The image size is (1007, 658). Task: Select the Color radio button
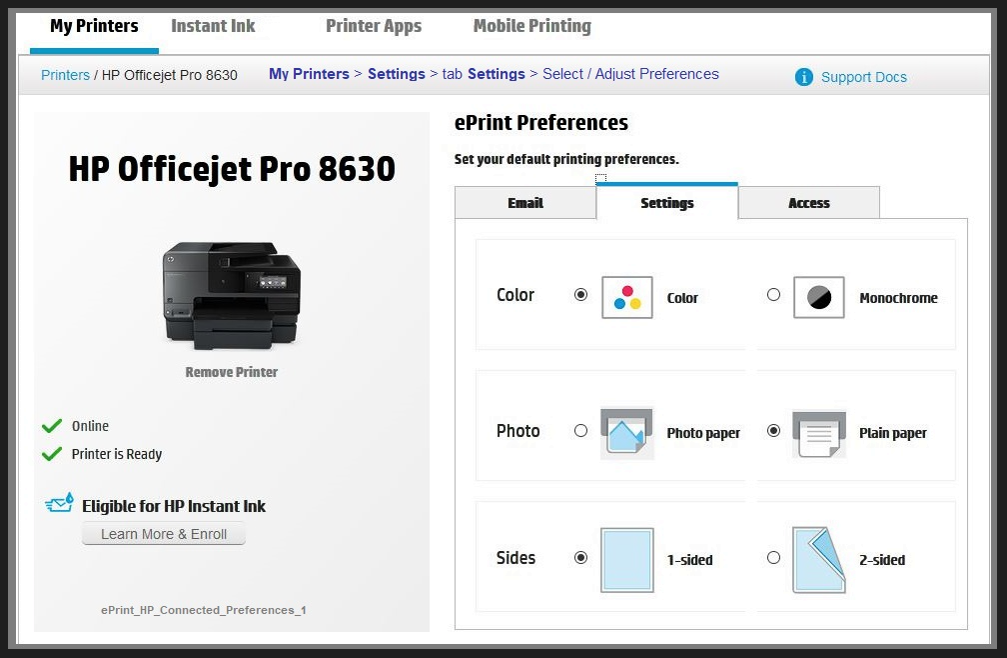click(x=581, y=295)
